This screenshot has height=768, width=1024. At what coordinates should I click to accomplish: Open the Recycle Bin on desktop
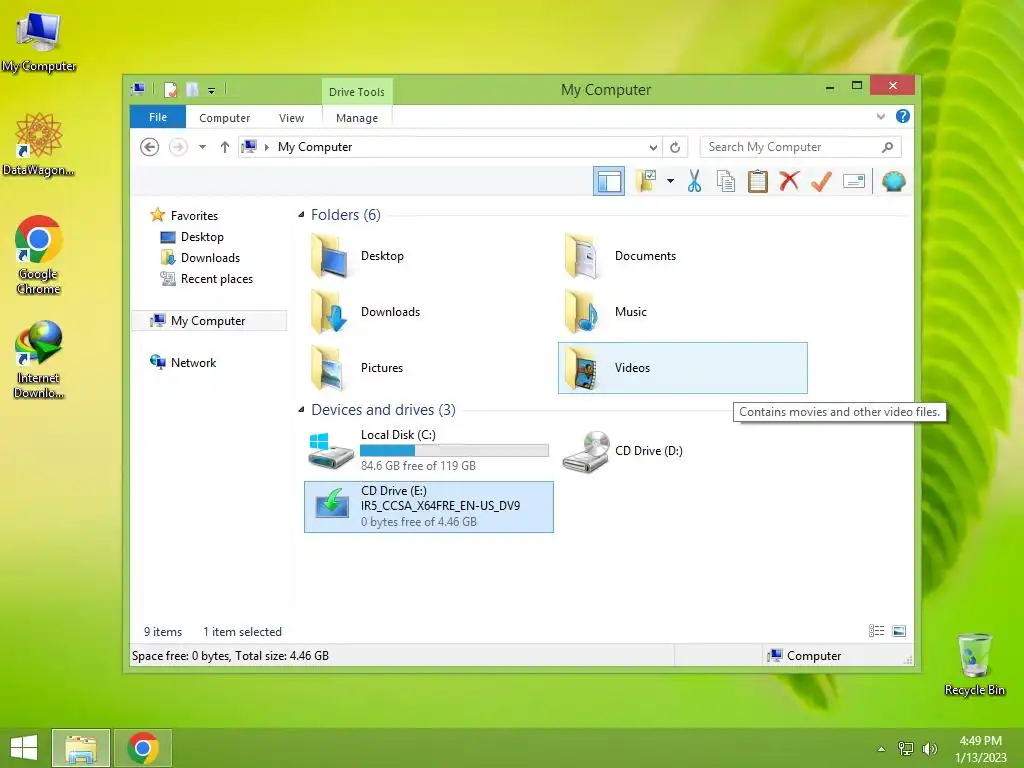click(x=974, y=664)
